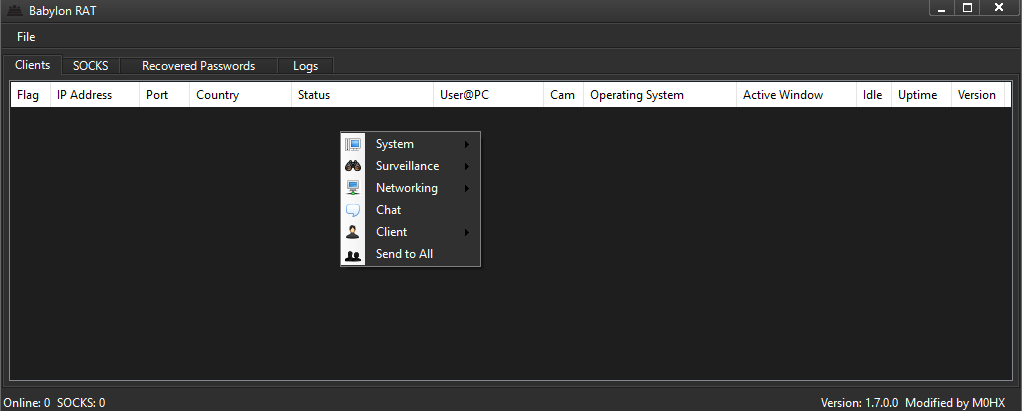
Task: Open the Logs tab
Action: 306,66
